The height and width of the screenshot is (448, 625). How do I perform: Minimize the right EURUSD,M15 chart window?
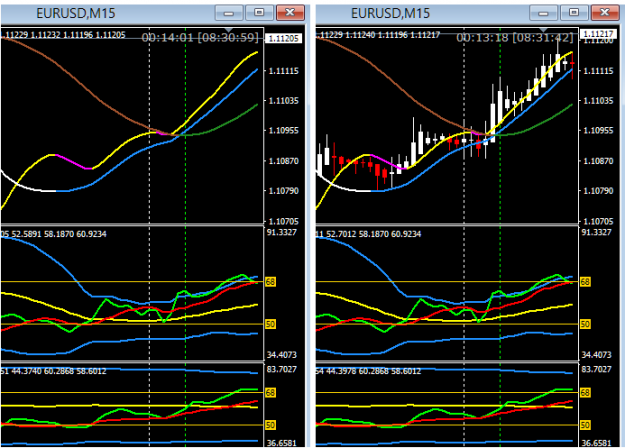click(543, 13)
